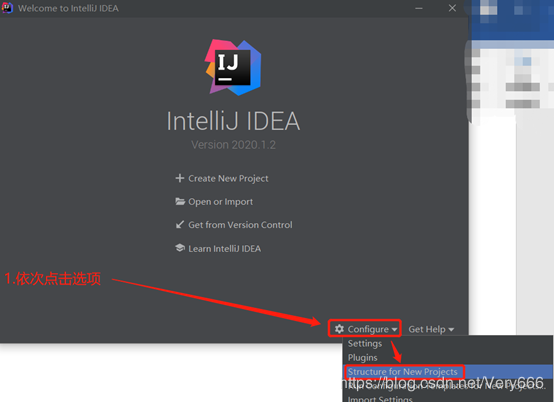Screen dimensions: 554x402
Task: Open the Get Help menu label
Action: [x=427, y=329]
